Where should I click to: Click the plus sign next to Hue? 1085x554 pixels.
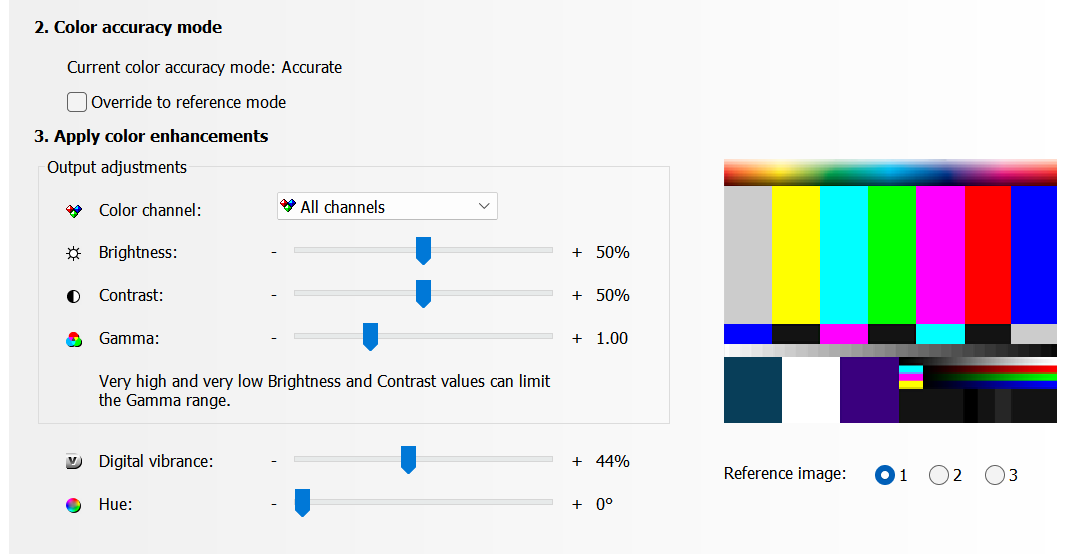point(577,505)
